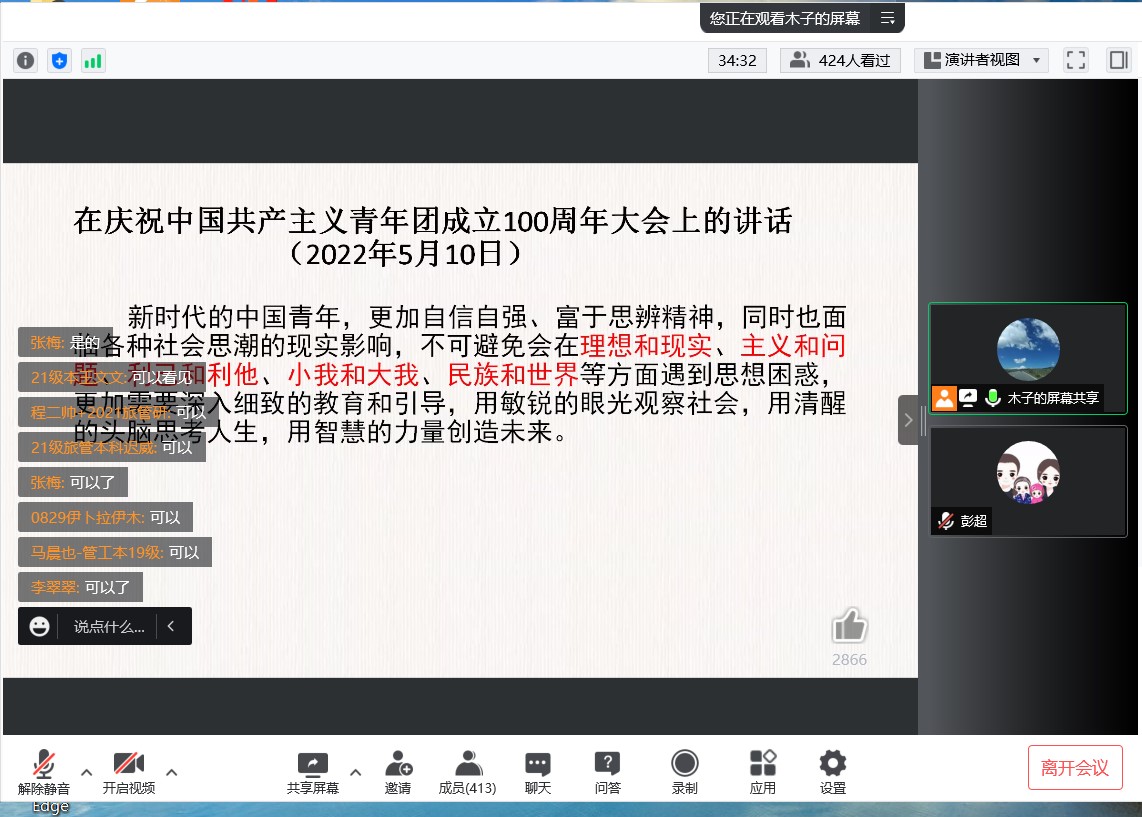Open the 演讲者视图 view dropdown
The image size is (1142, 817).
981,60
